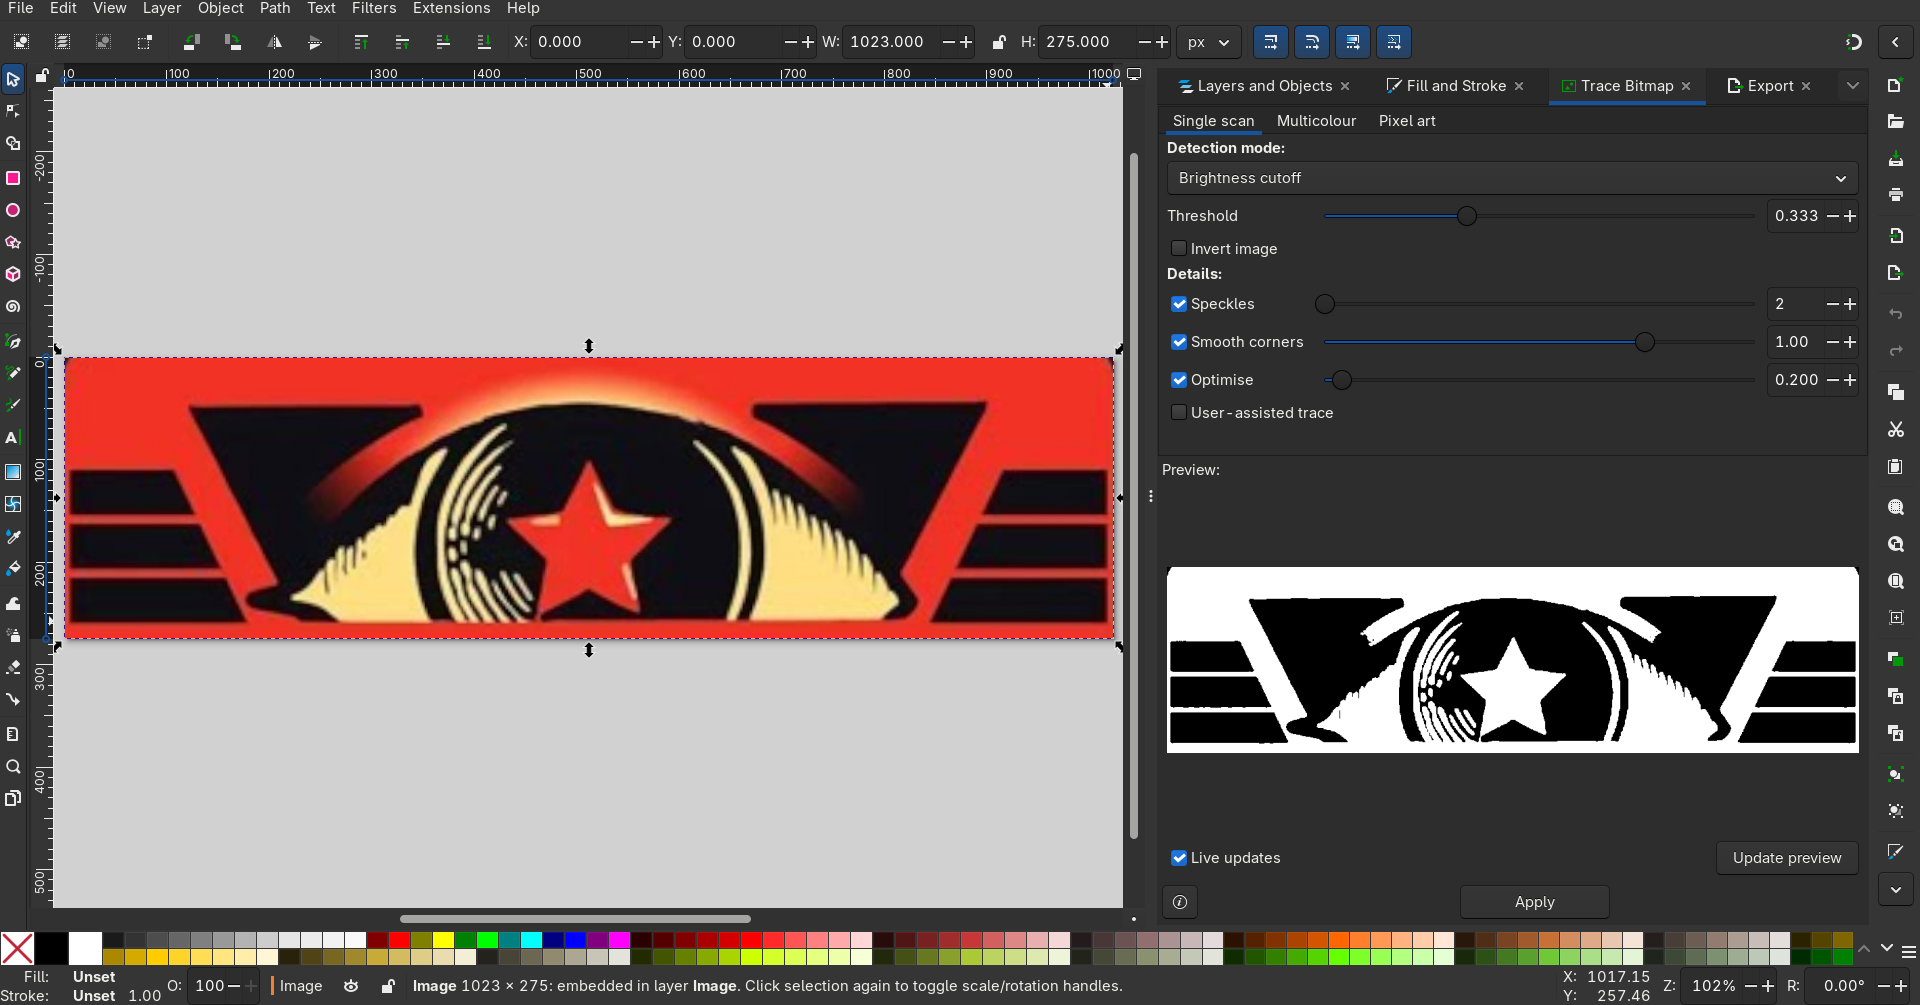1920x1005 pixels.
Task: Click the Update preview button
Action: coord(1787,858)
